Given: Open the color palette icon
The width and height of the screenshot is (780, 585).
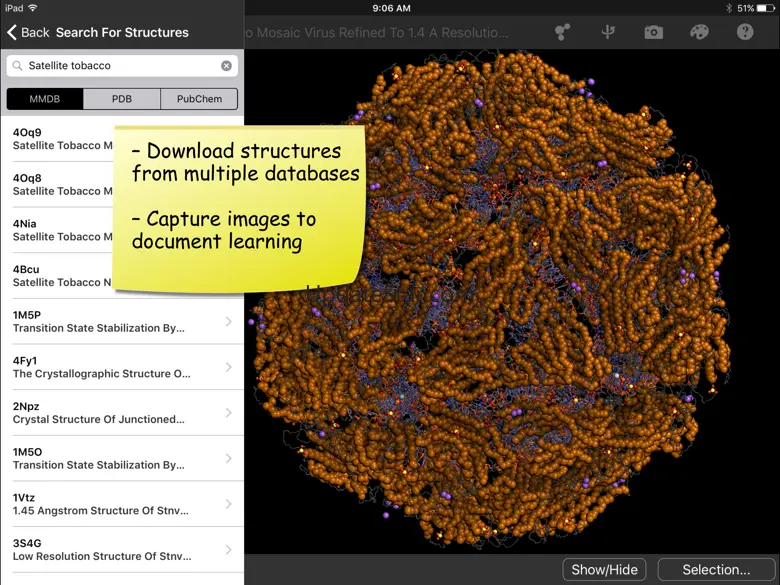Looking at the screenshot, I should pyautogui.click(x=699, y=32).
